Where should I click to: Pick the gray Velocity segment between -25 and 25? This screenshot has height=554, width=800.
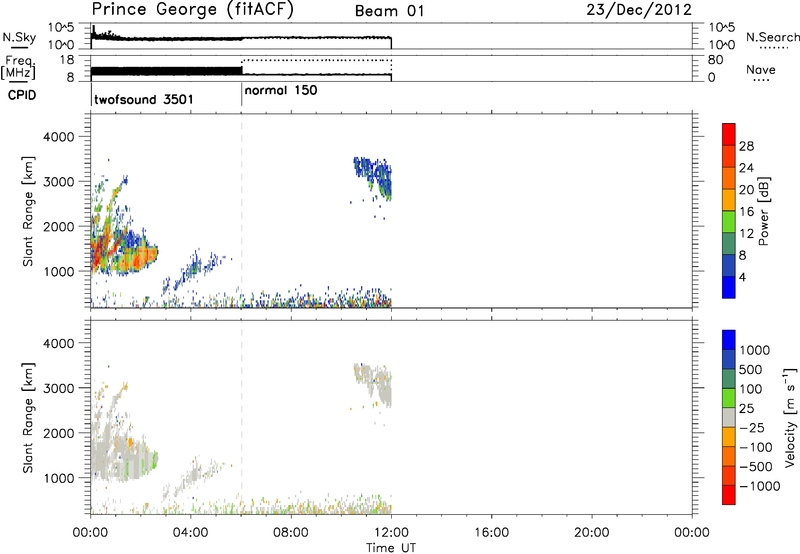[729, 417]
